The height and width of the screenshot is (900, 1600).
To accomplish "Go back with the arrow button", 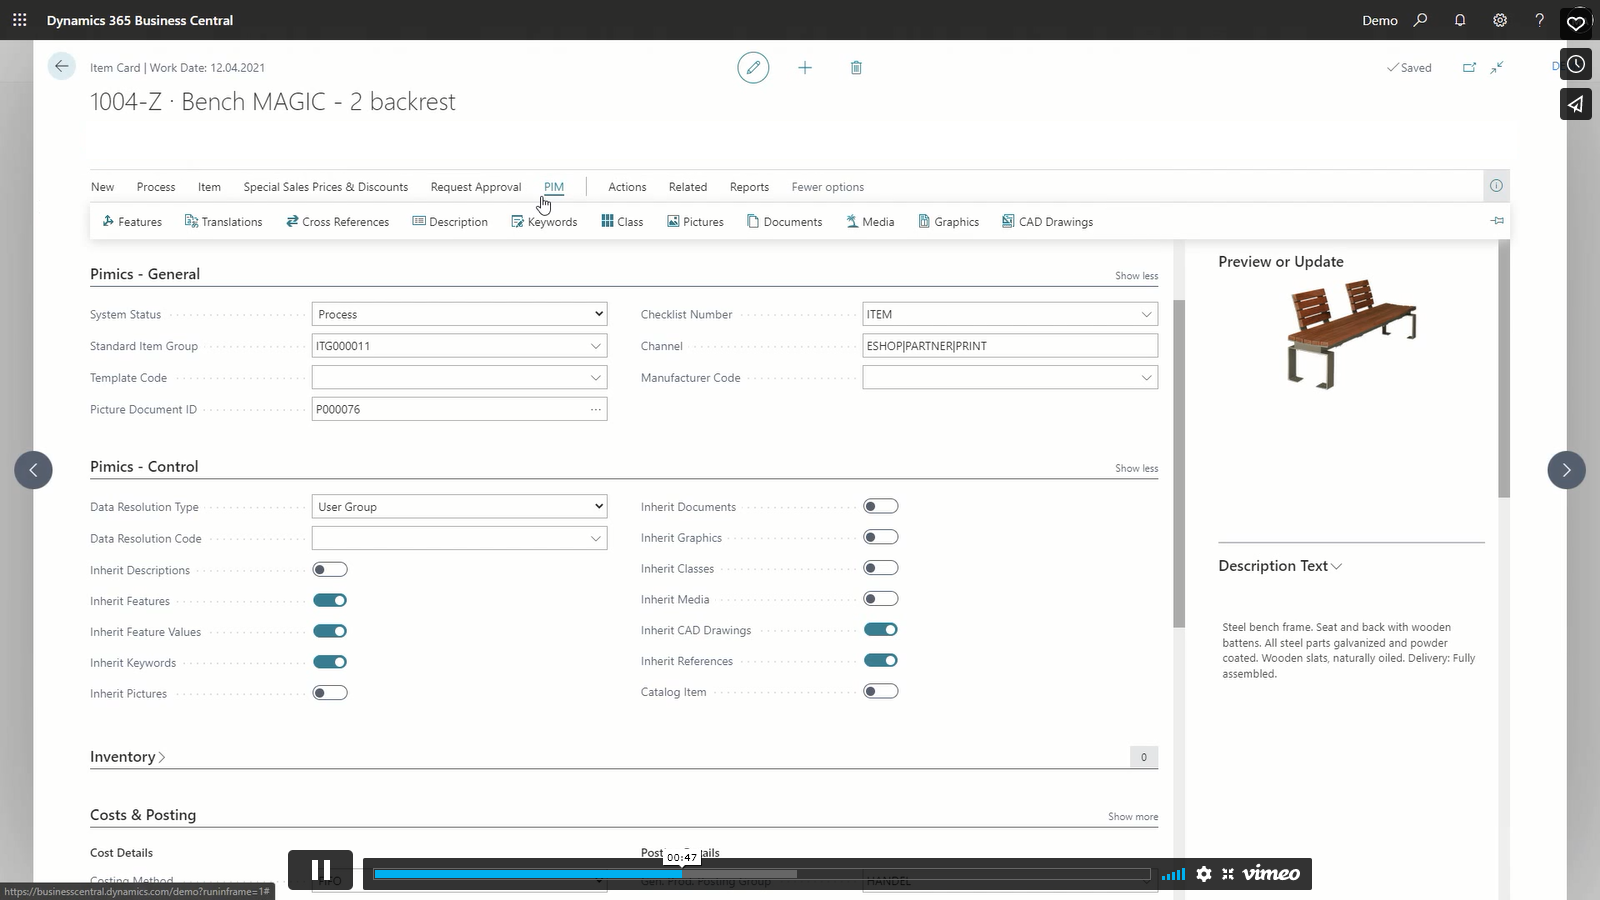I will coord(61,67).
